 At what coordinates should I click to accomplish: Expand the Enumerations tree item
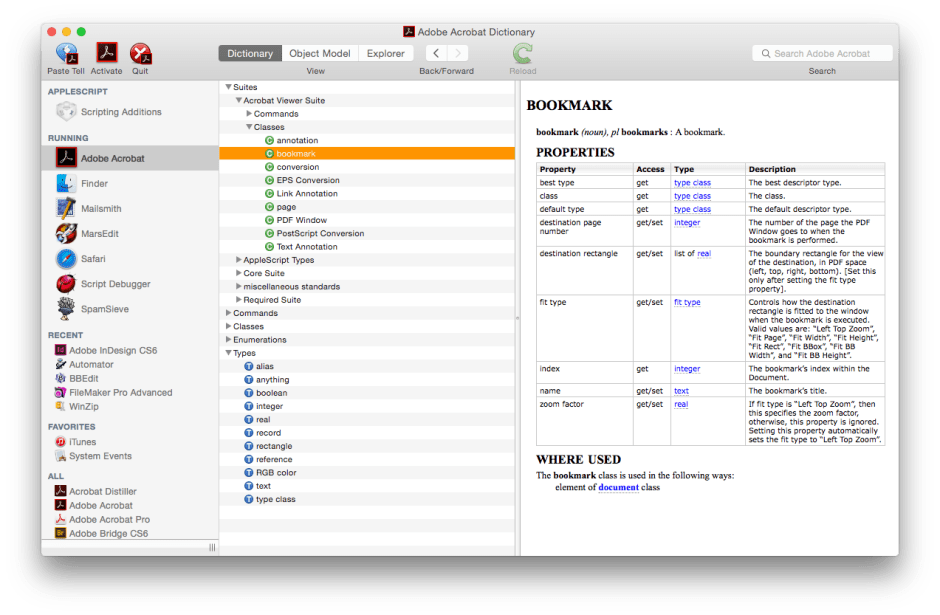[228, 339]
